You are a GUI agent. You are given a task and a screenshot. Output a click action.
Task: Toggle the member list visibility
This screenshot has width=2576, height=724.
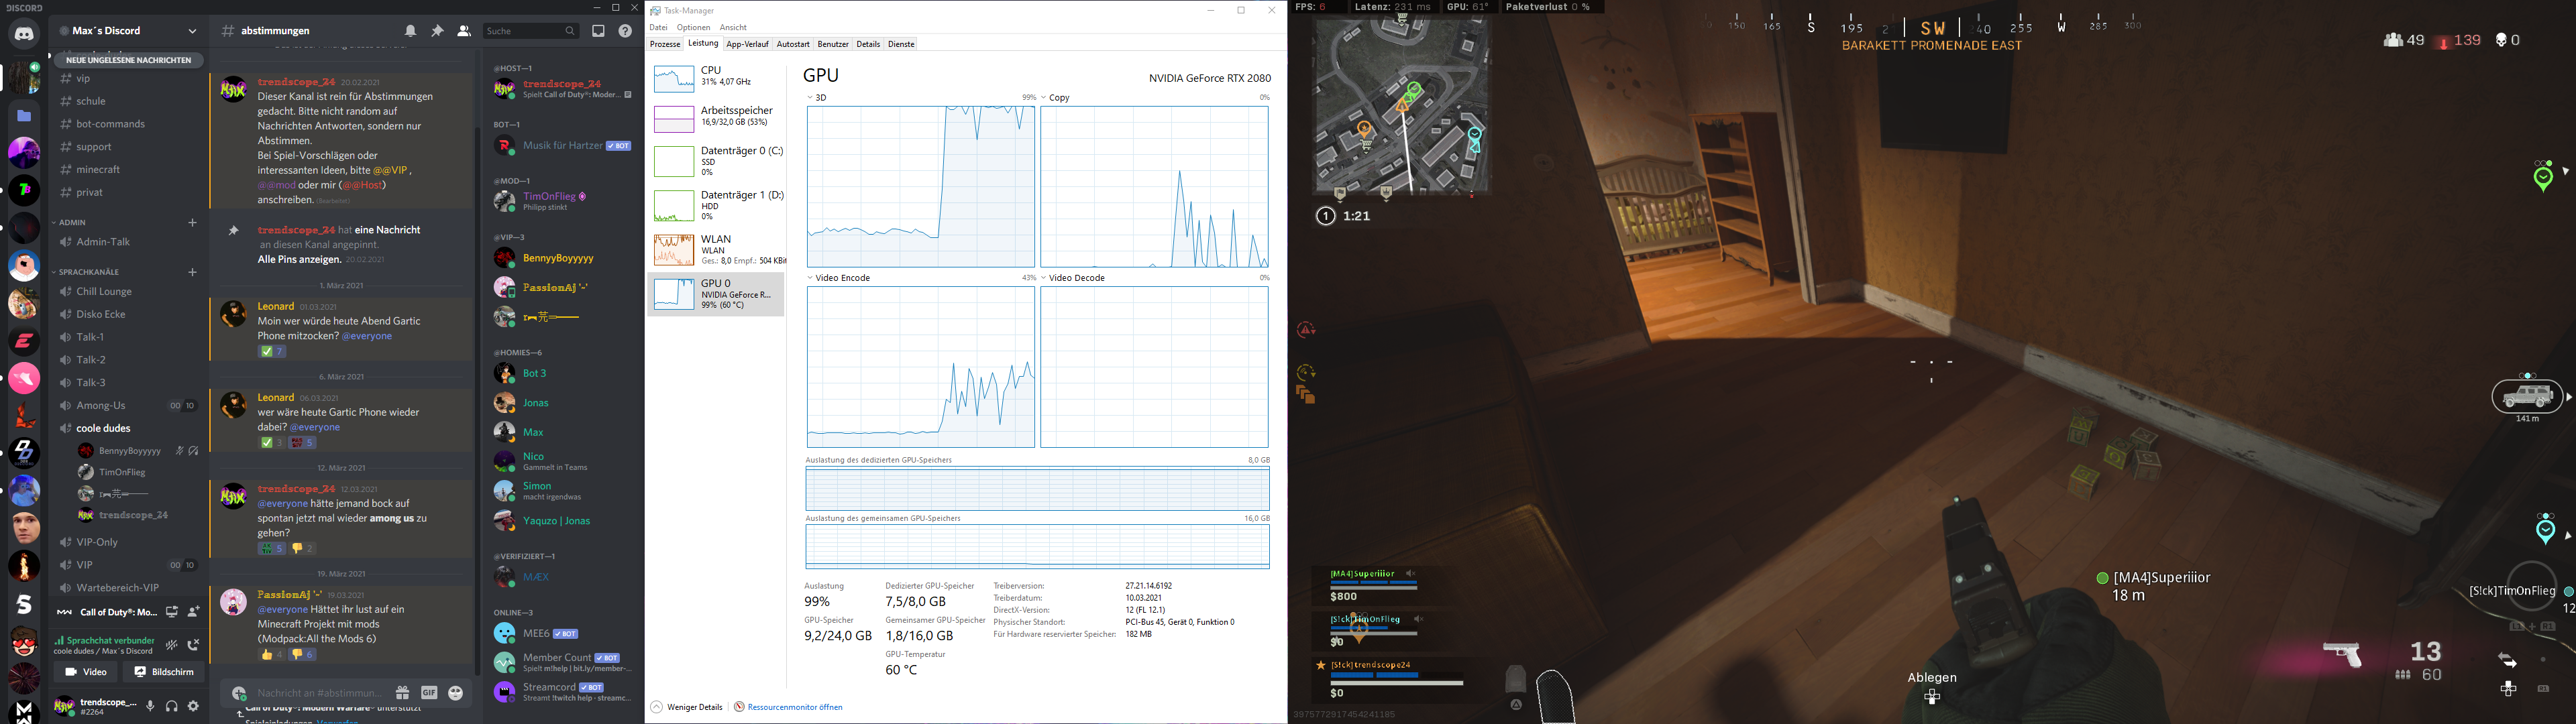(x=464, y=31)
